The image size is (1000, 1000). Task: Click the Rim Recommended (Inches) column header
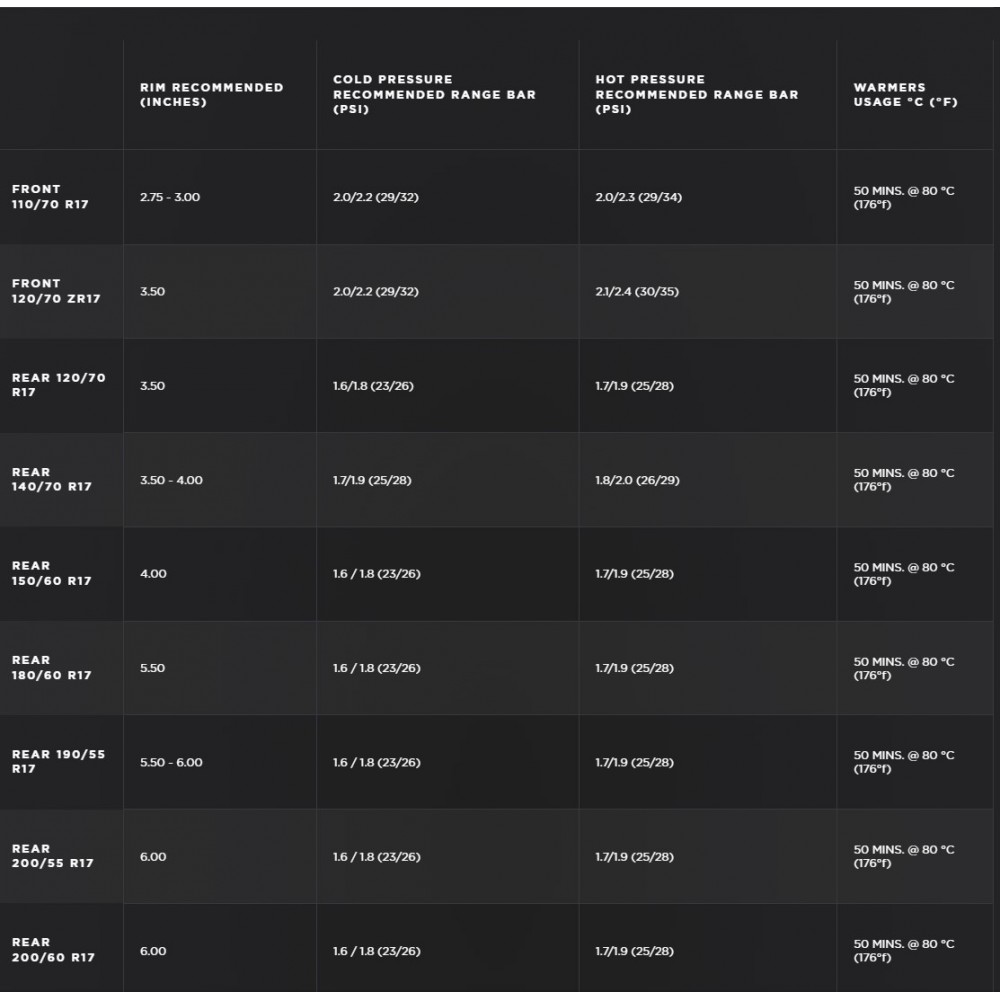point(212,94)
